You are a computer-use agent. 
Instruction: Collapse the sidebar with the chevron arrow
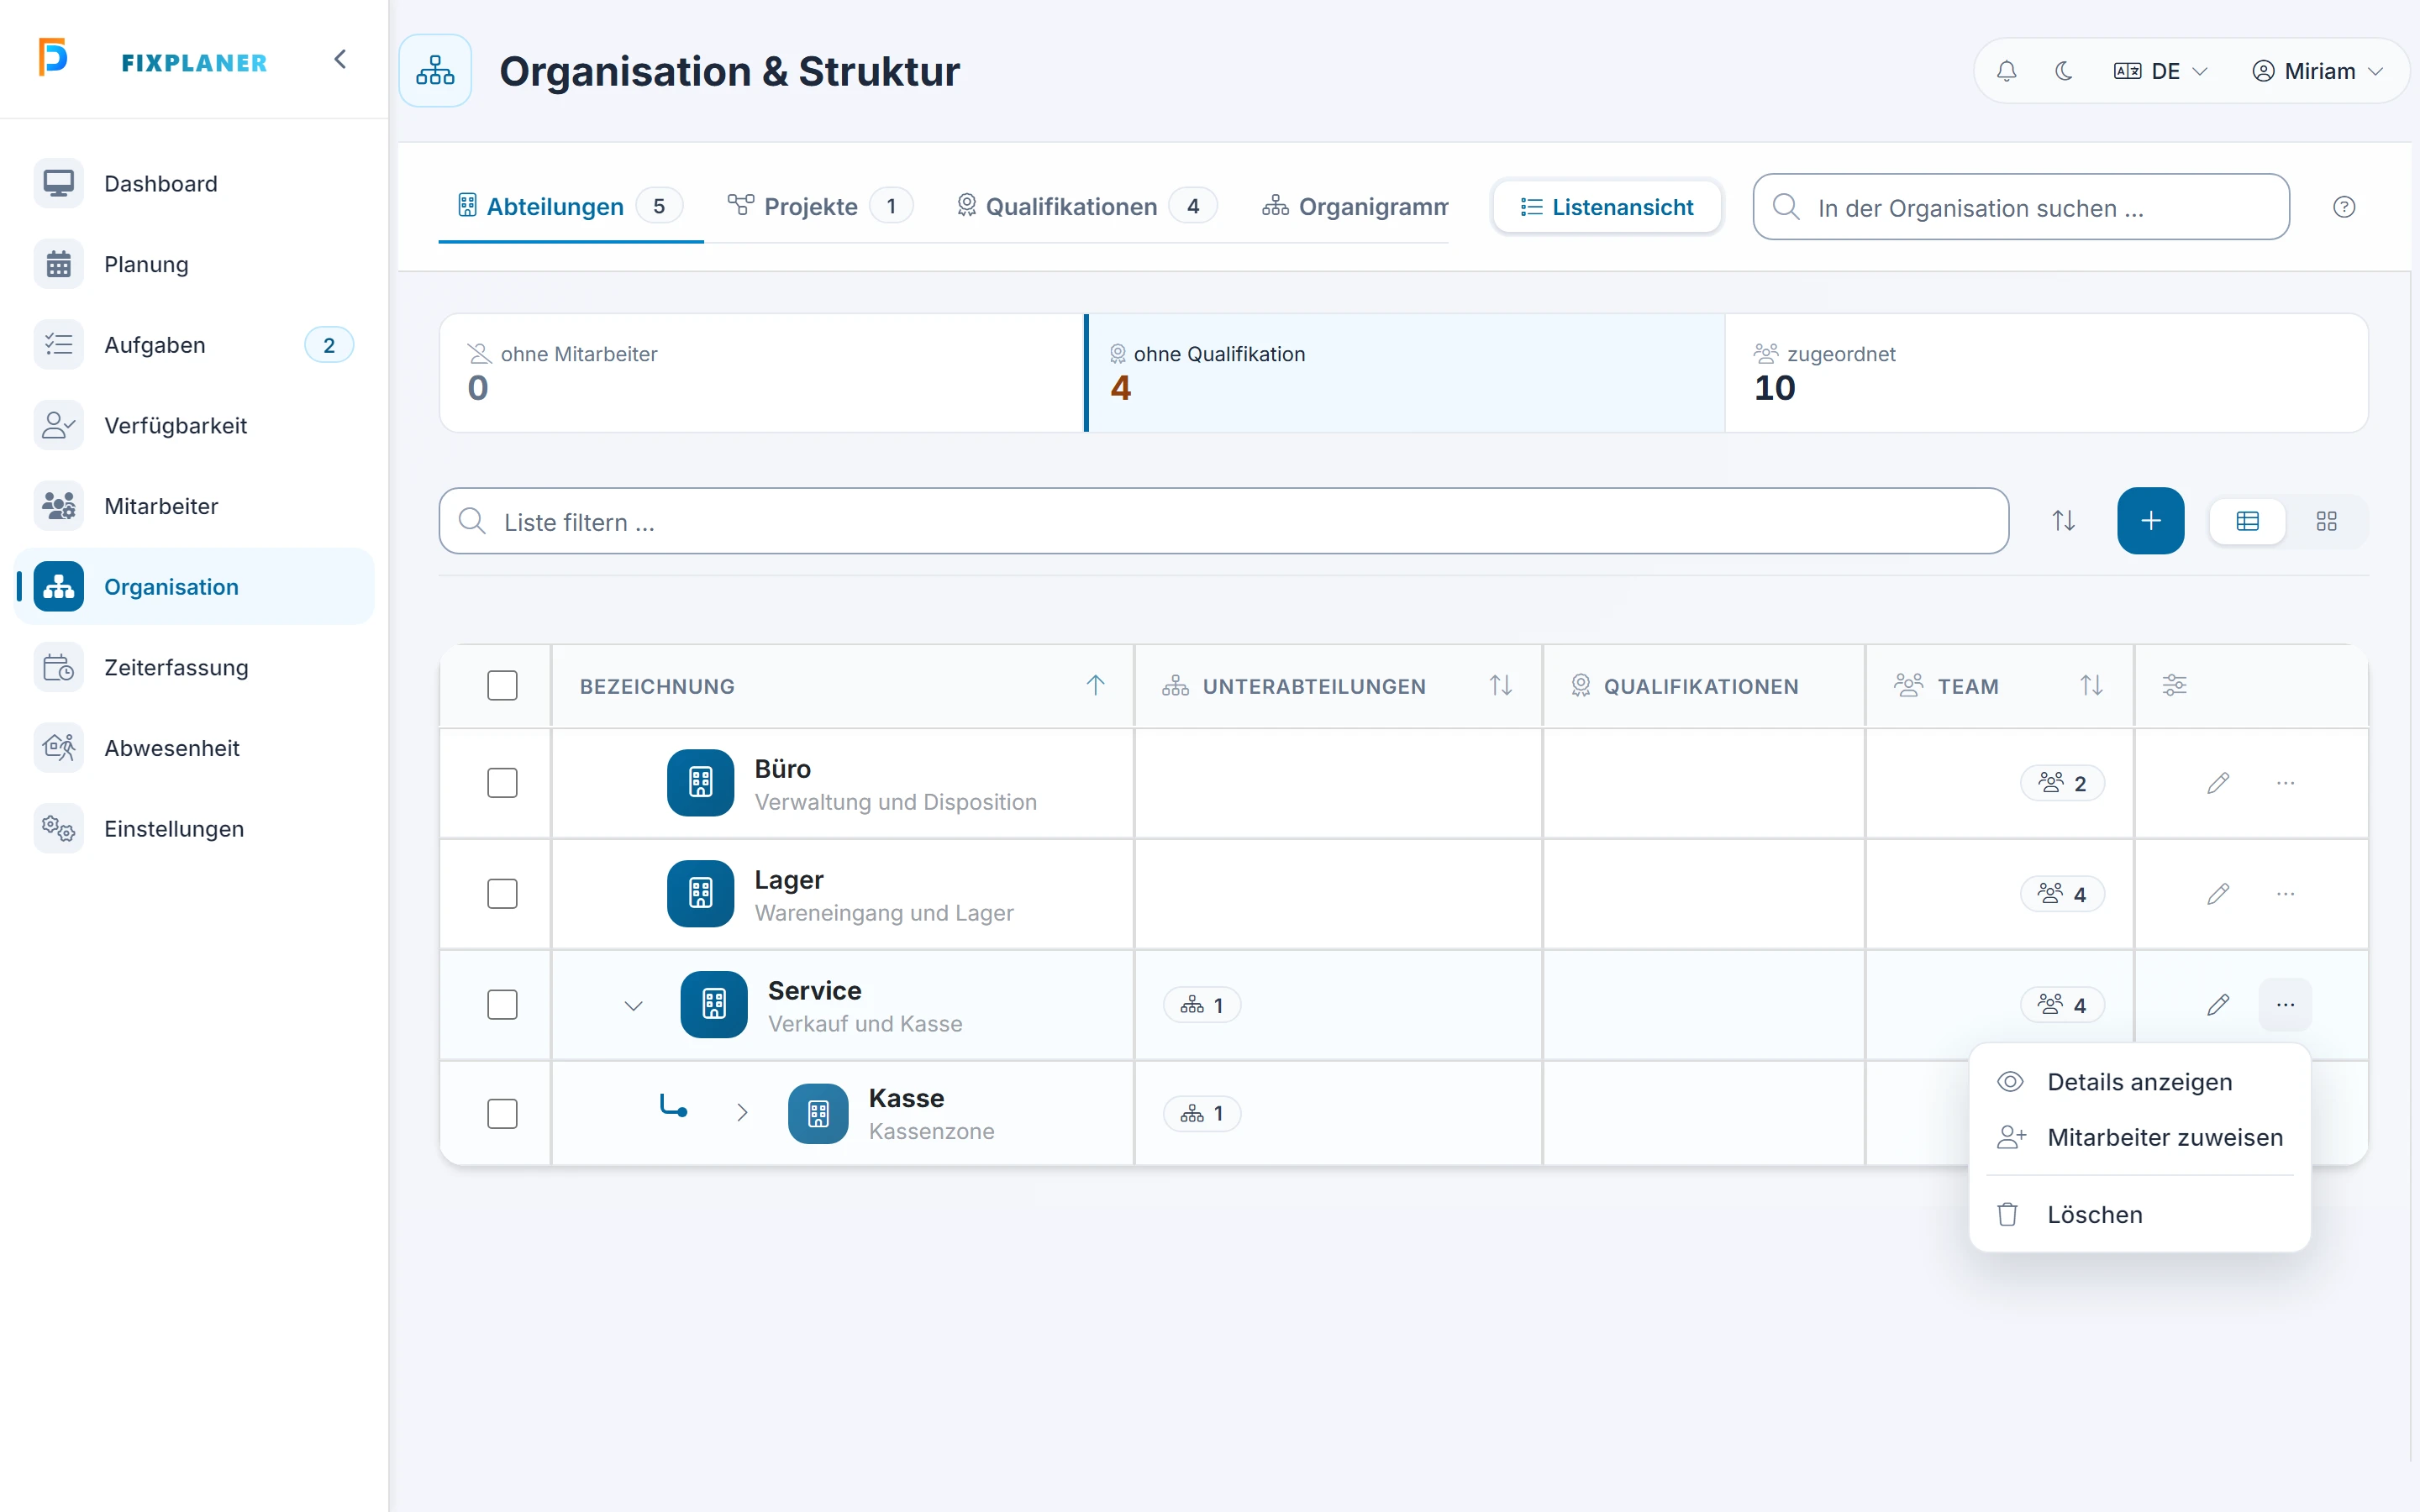pos(340,60)
